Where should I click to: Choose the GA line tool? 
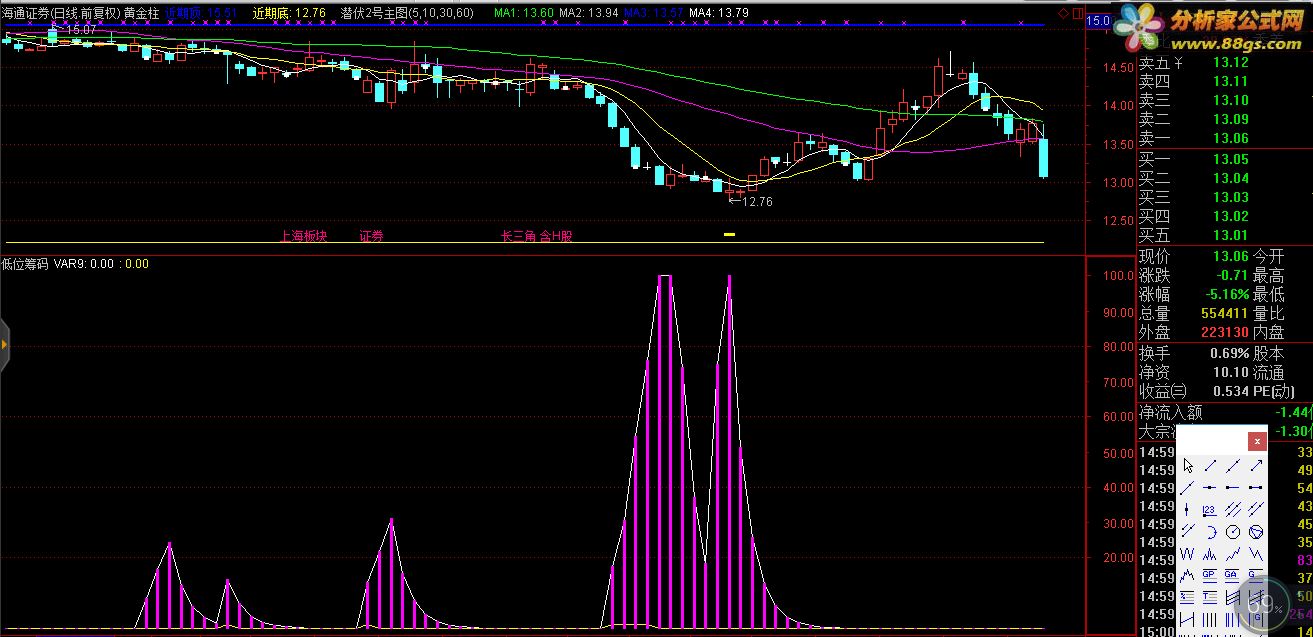(1232, 575)
